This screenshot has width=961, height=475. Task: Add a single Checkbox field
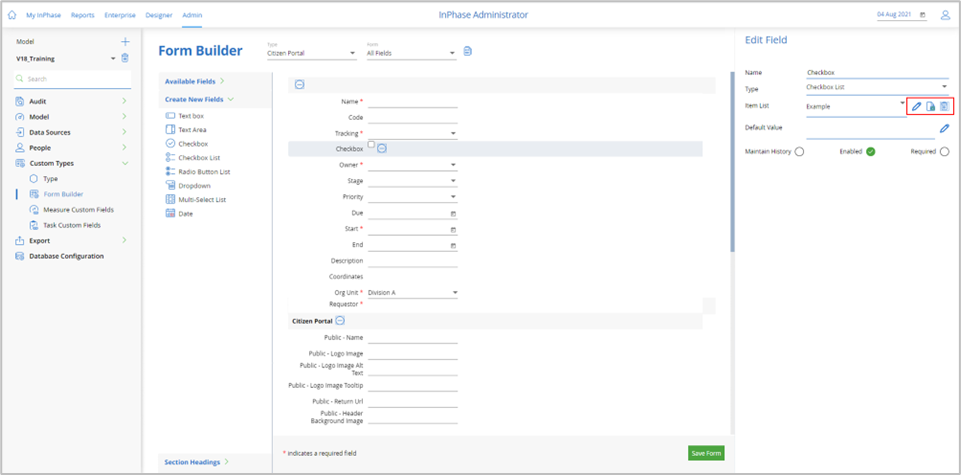[x=187, y=143]
